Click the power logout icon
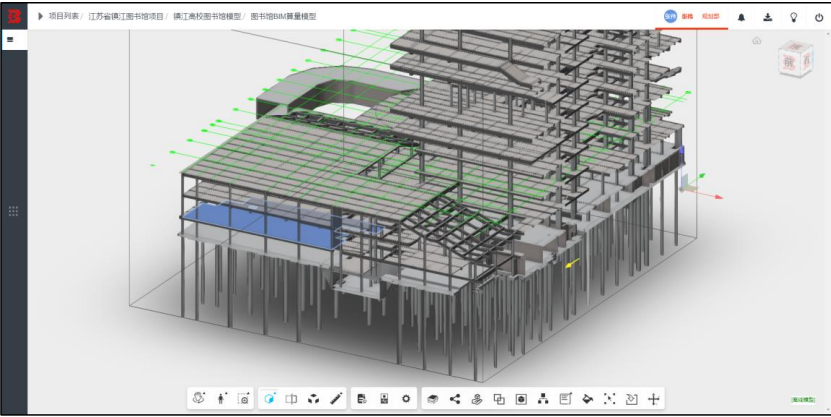 point(819,17)
